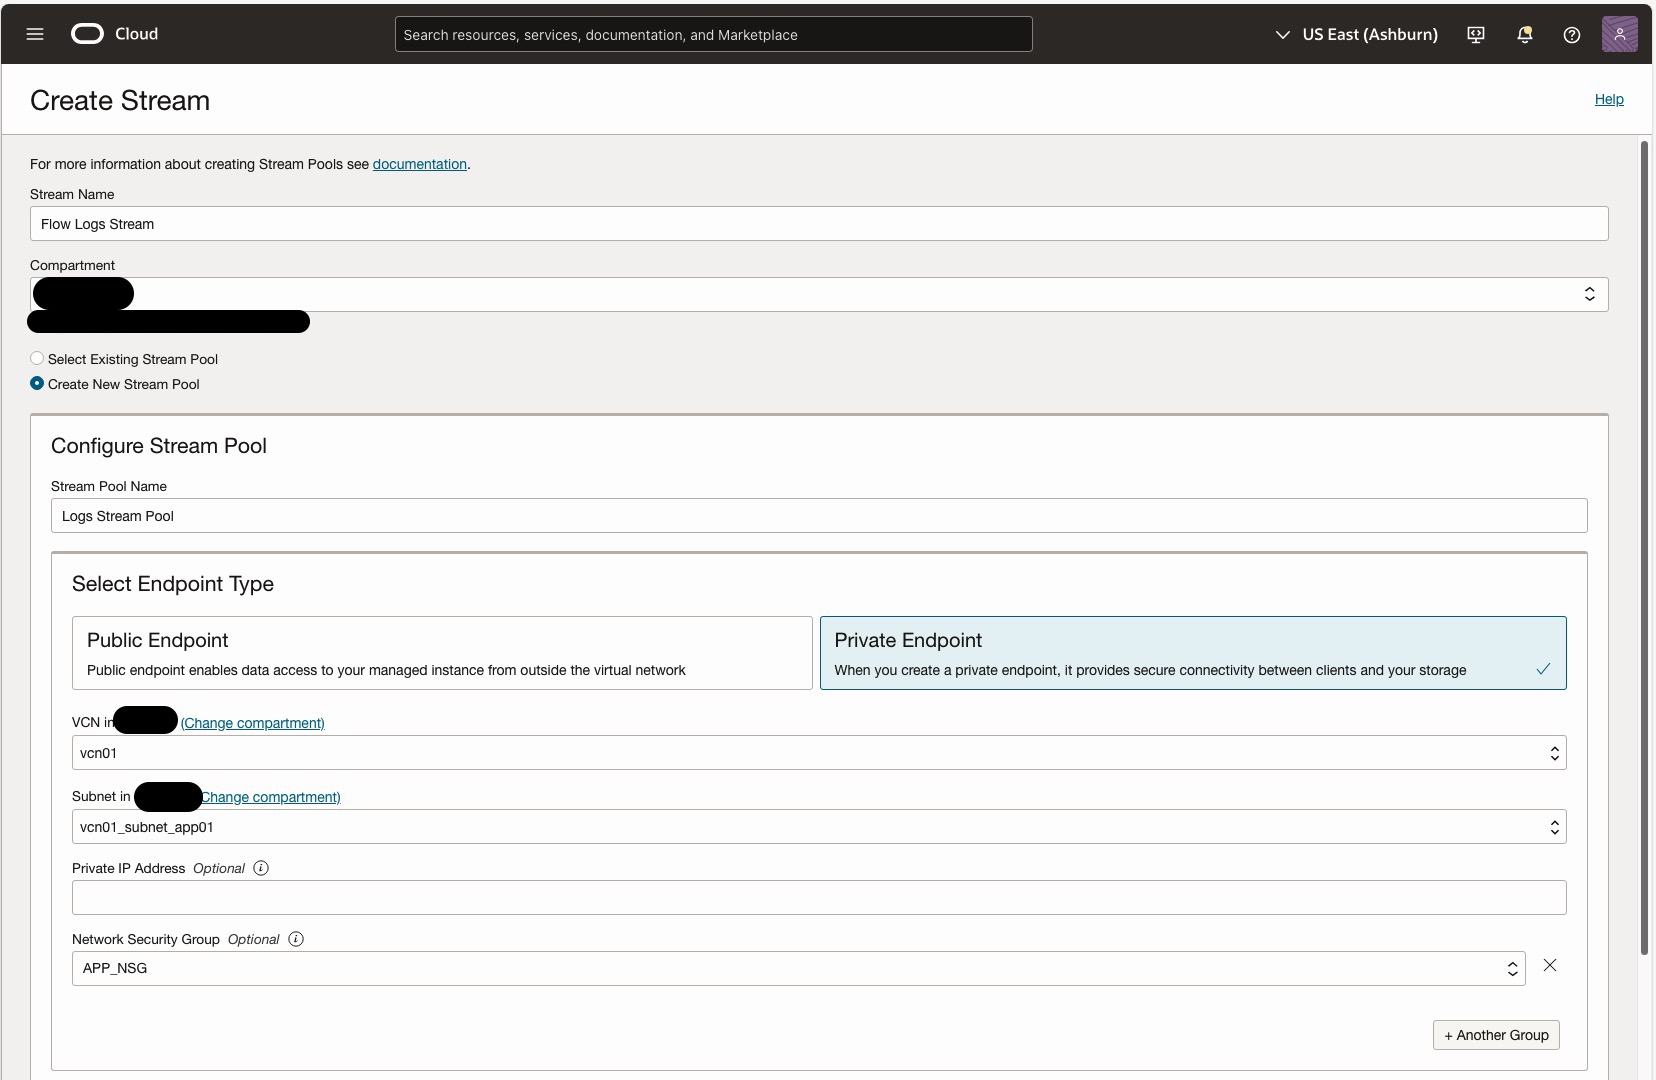Show info for Network Security Group

coord(296,939)
